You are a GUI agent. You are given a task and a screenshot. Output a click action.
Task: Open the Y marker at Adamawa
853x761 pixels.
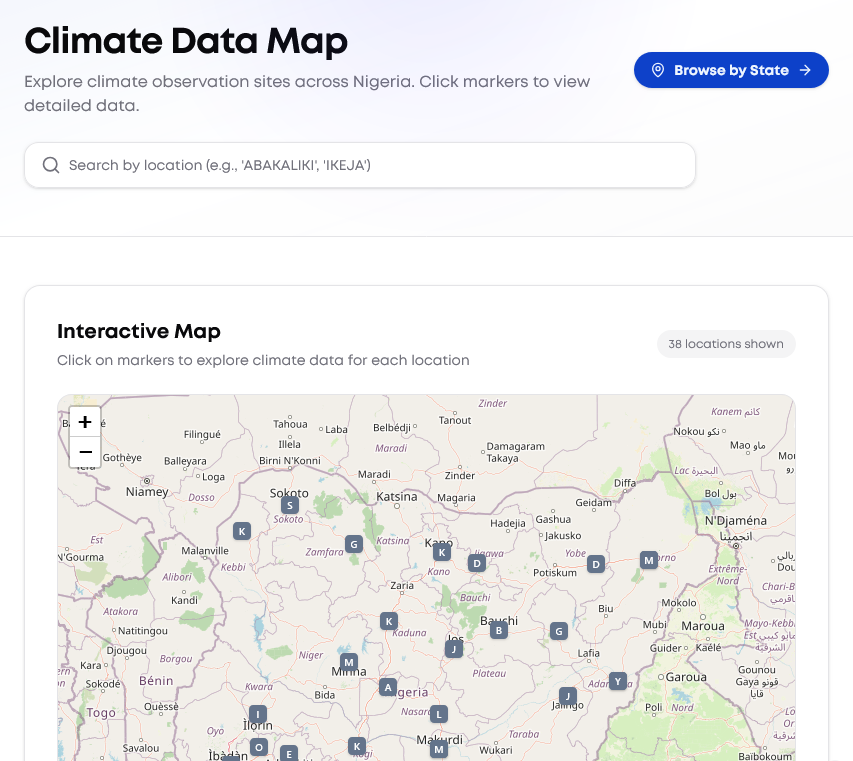pyautogui.click(x=618, y=681)
